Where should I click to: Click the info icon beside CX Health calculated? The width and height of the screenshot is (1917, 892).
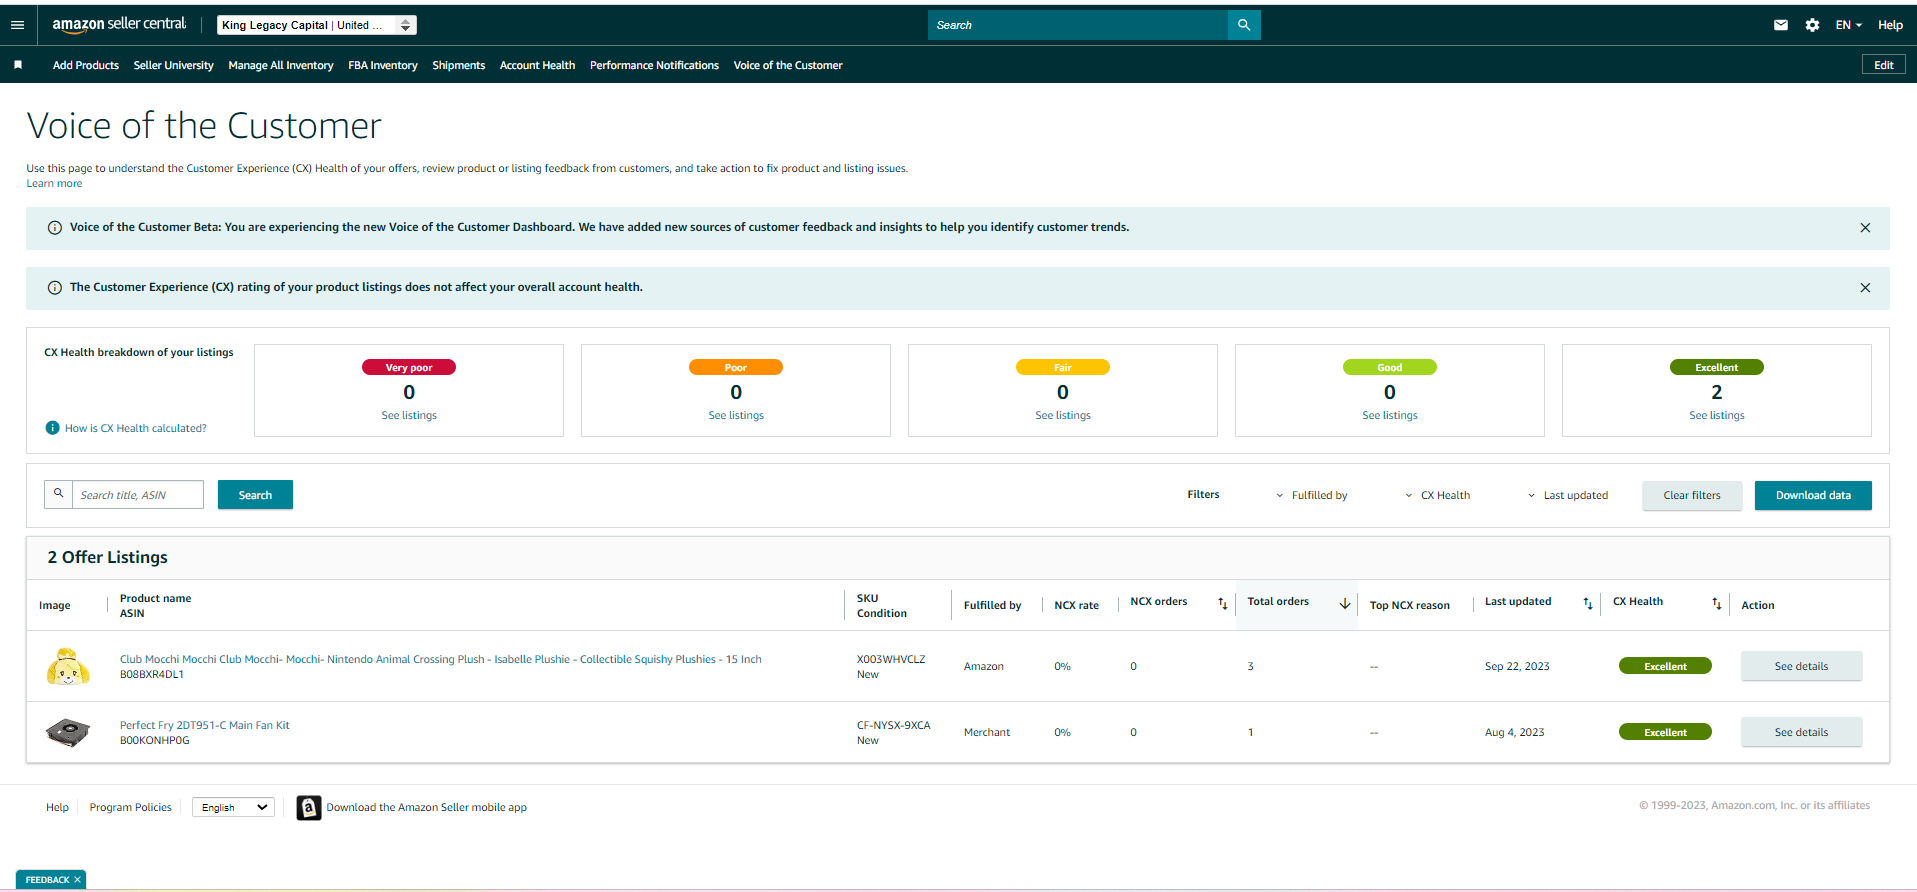pyautogui.click(x=53, y=428)
